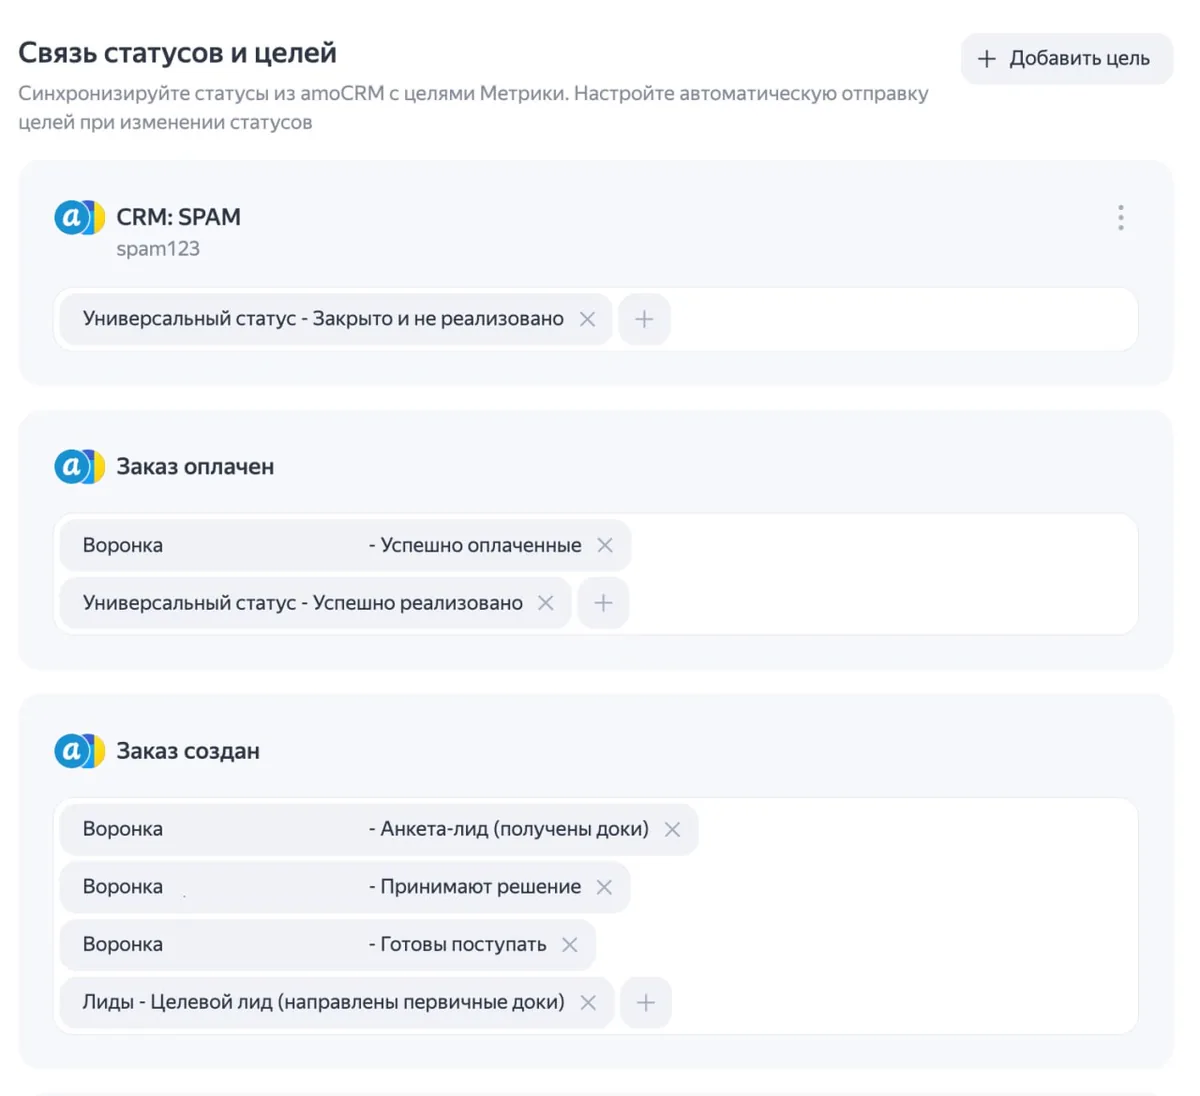Click the Заказ оплачен goal title
The width and height of the screenshot is (1200, 1096).
[195, 467]
